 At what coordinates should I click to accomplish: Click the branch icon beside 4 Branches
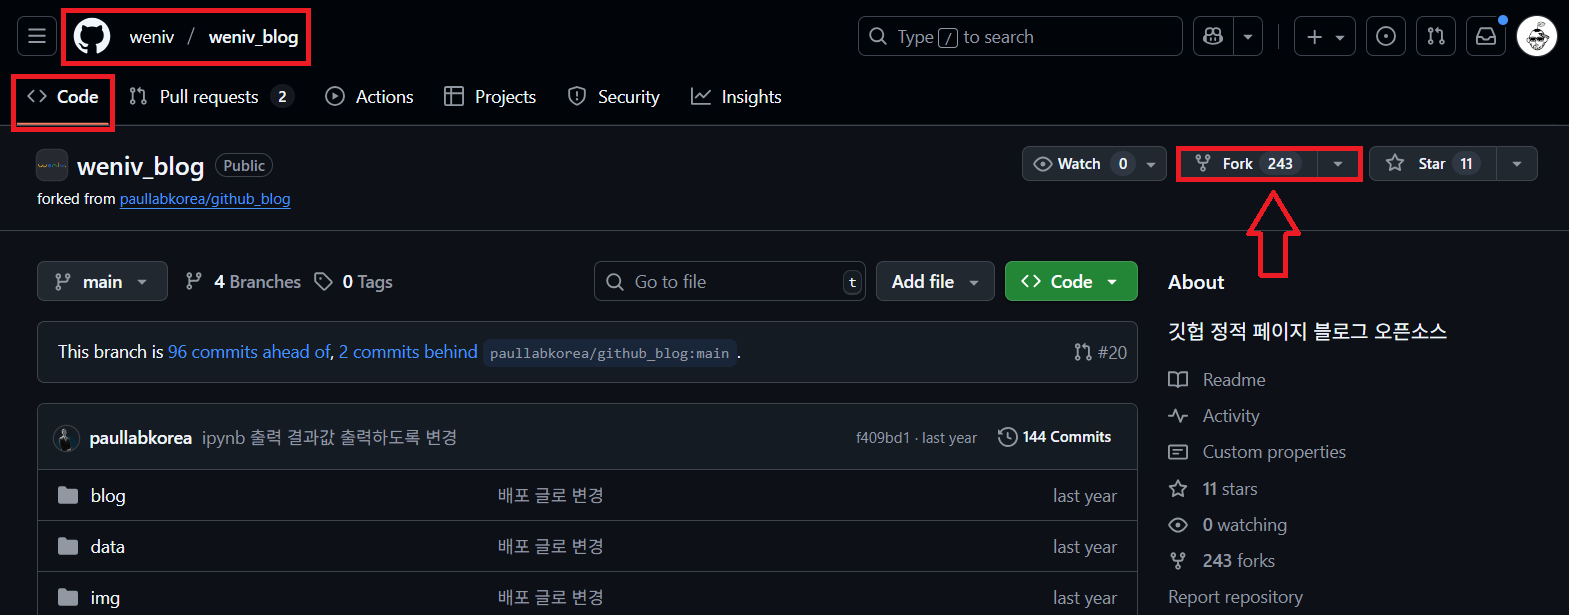194,282
